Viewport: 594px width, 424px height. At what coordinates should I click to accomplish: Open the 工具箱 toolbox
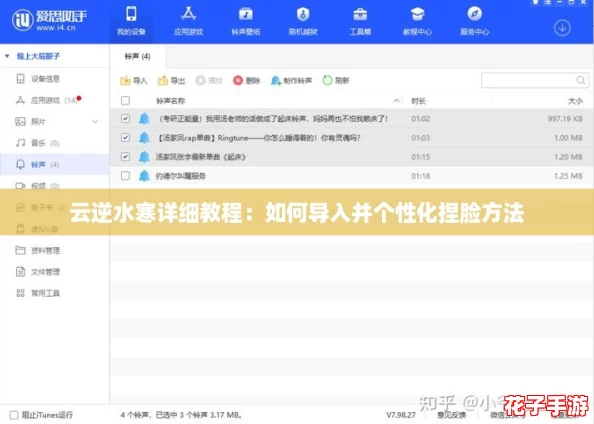pos(360,21)
